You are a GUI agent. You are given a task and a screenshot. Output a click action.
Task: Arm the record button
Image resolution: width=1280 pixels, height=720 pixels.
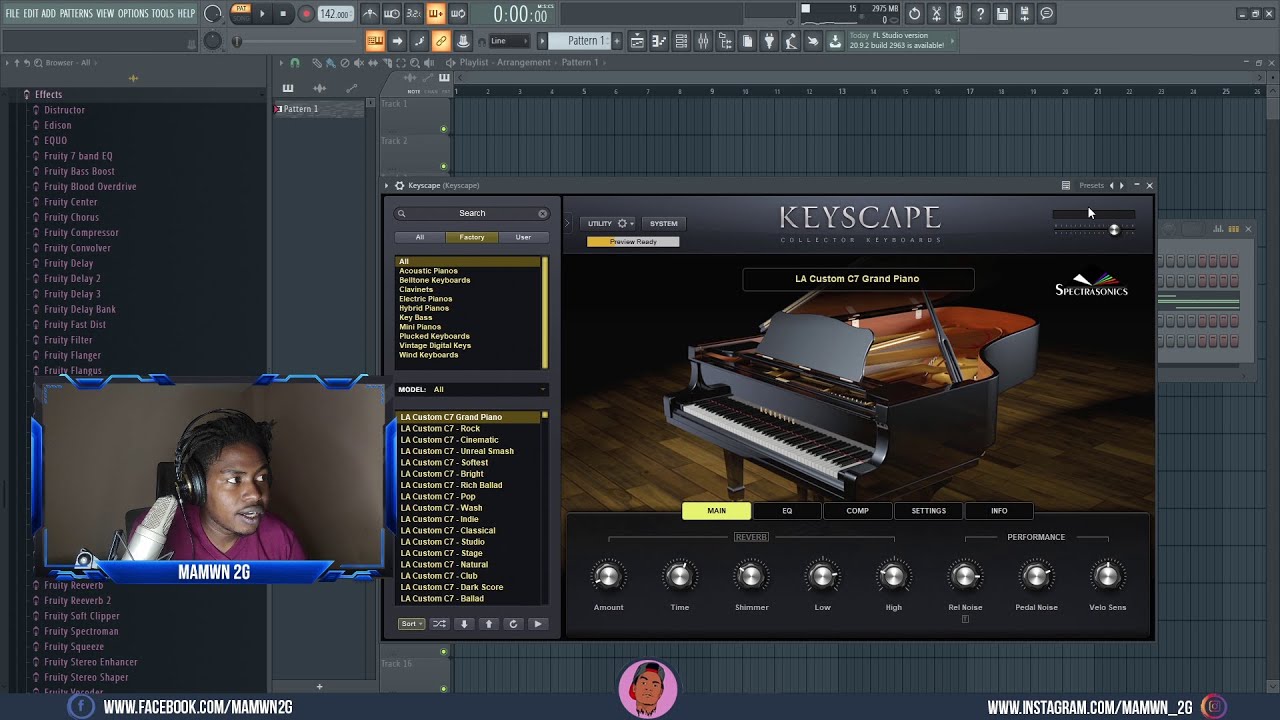click(x=306, y=14)
